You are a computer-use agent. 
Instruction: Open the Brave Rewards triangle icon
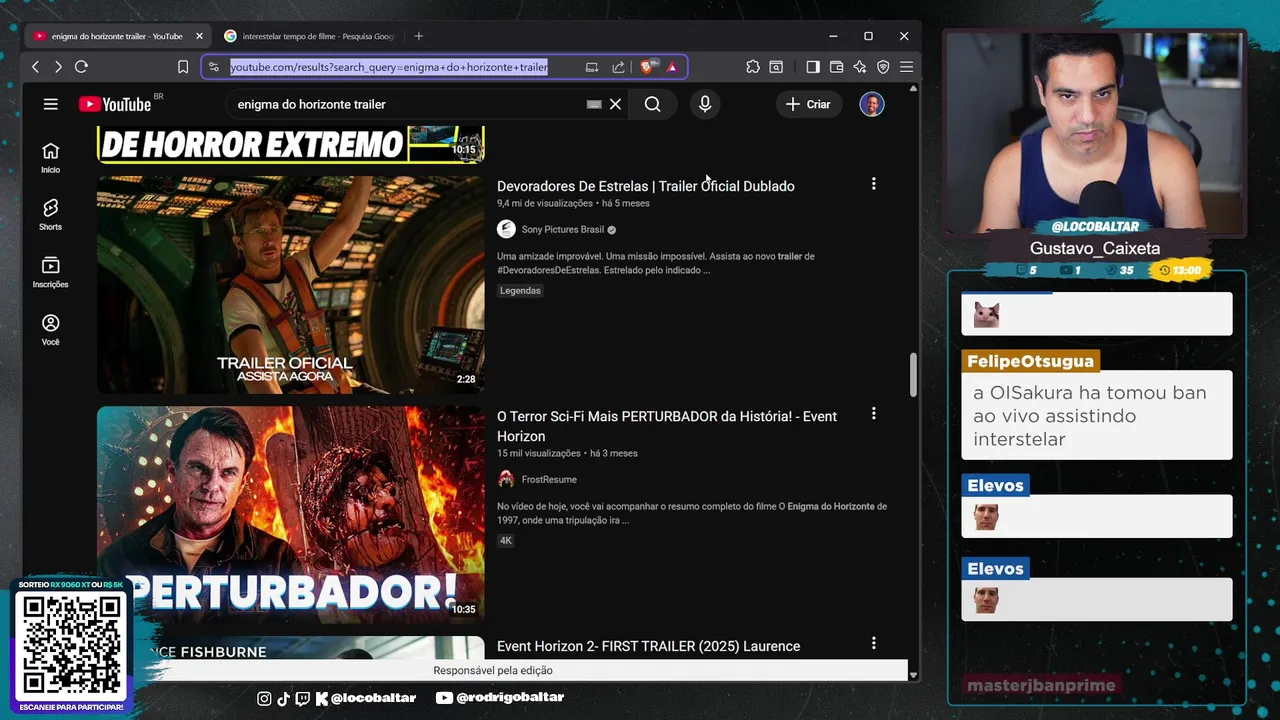pos(672,67)
